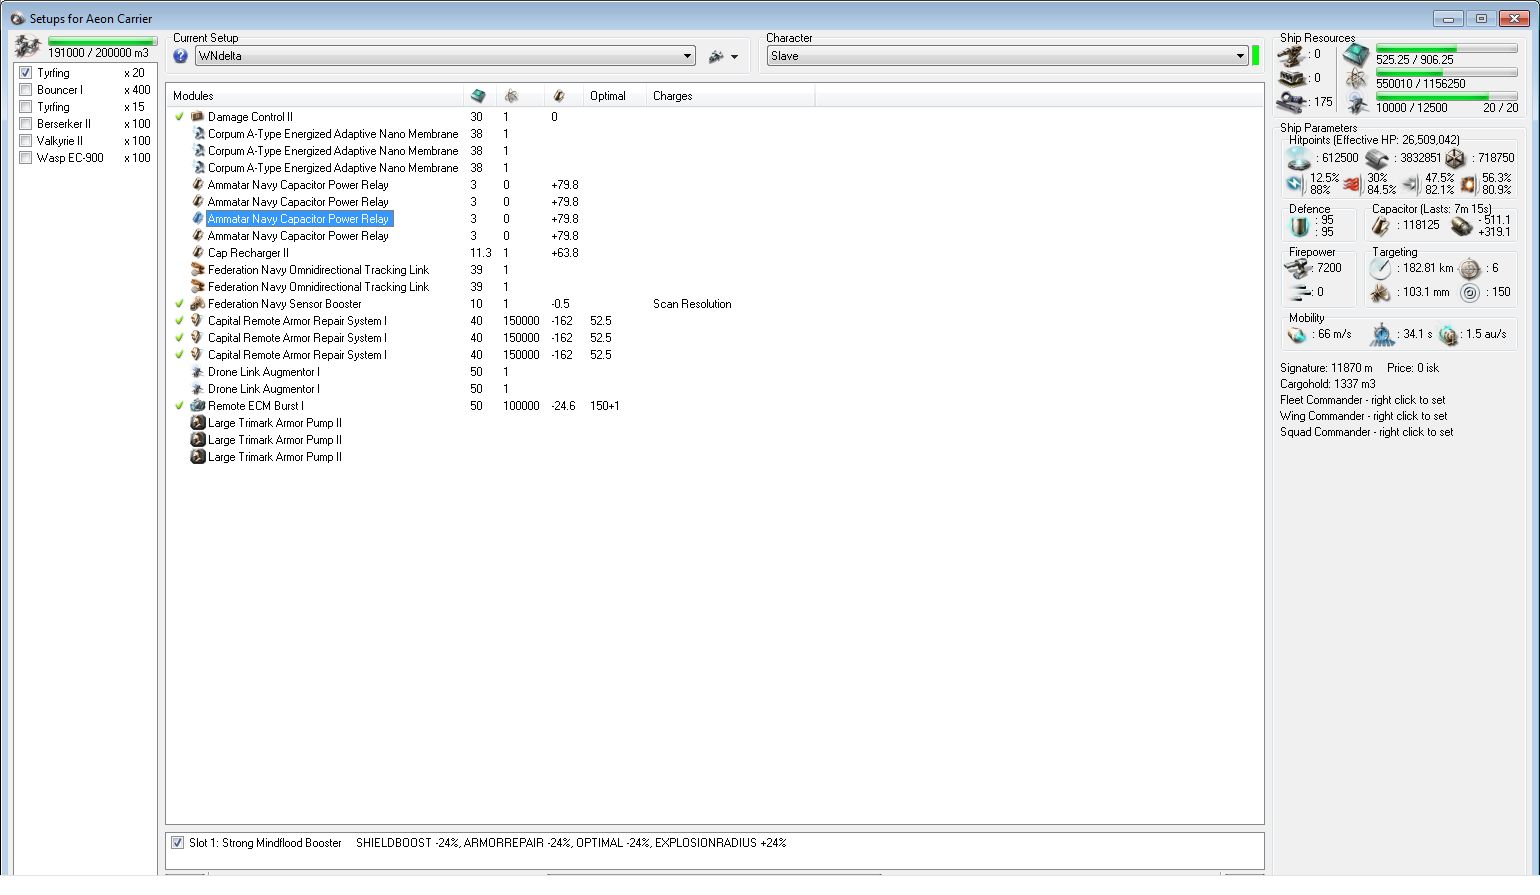
Task: Click the capacitor recharge icon showing -511.1
Action: (x=1461, y=226)
